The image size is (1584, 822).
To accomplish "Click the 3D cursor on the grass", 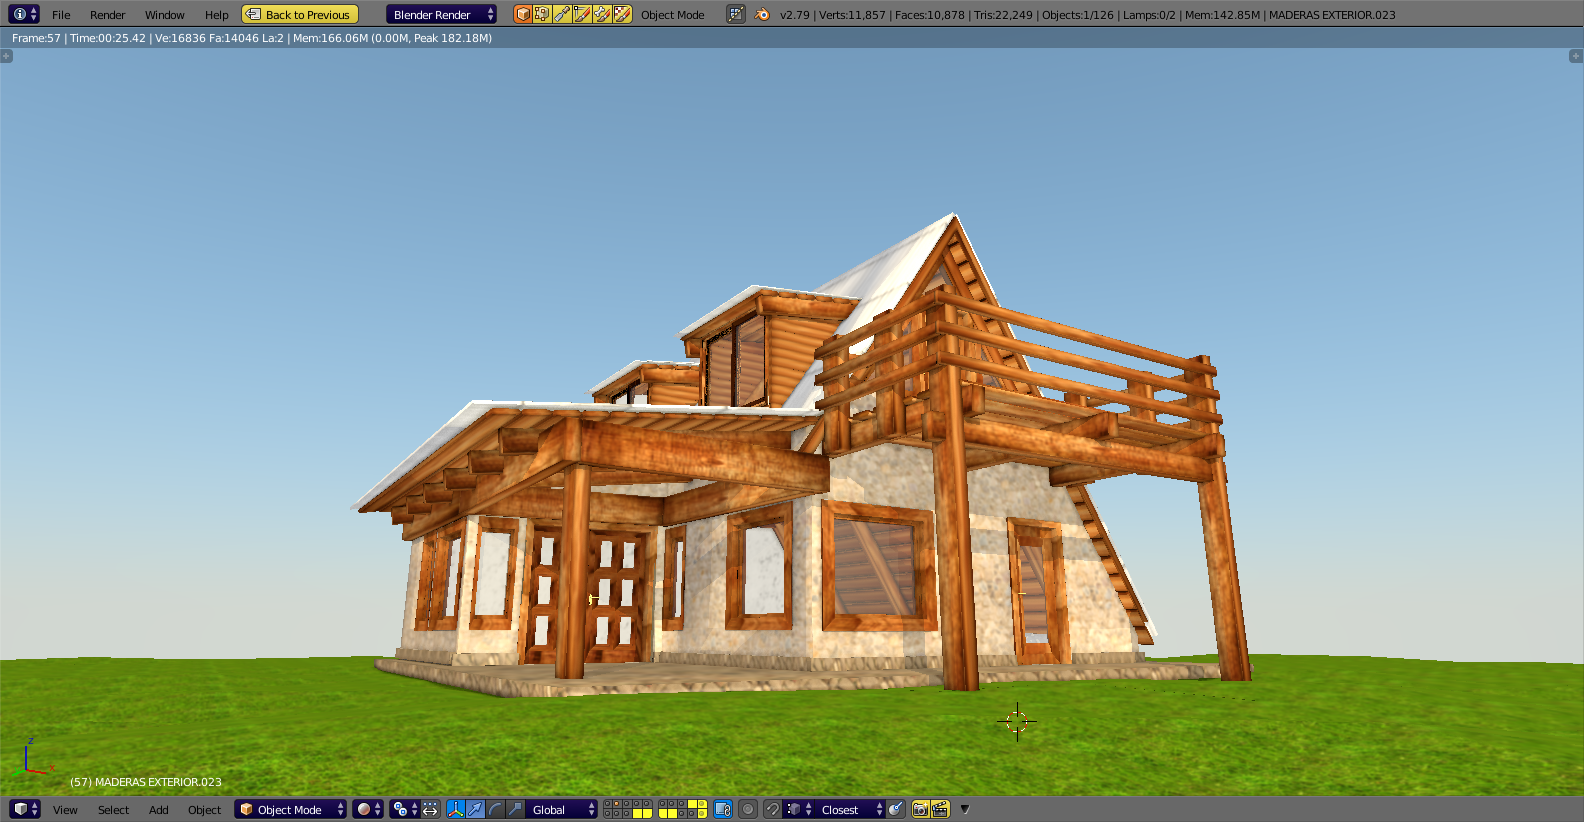I will click(x=1017, y=721).
